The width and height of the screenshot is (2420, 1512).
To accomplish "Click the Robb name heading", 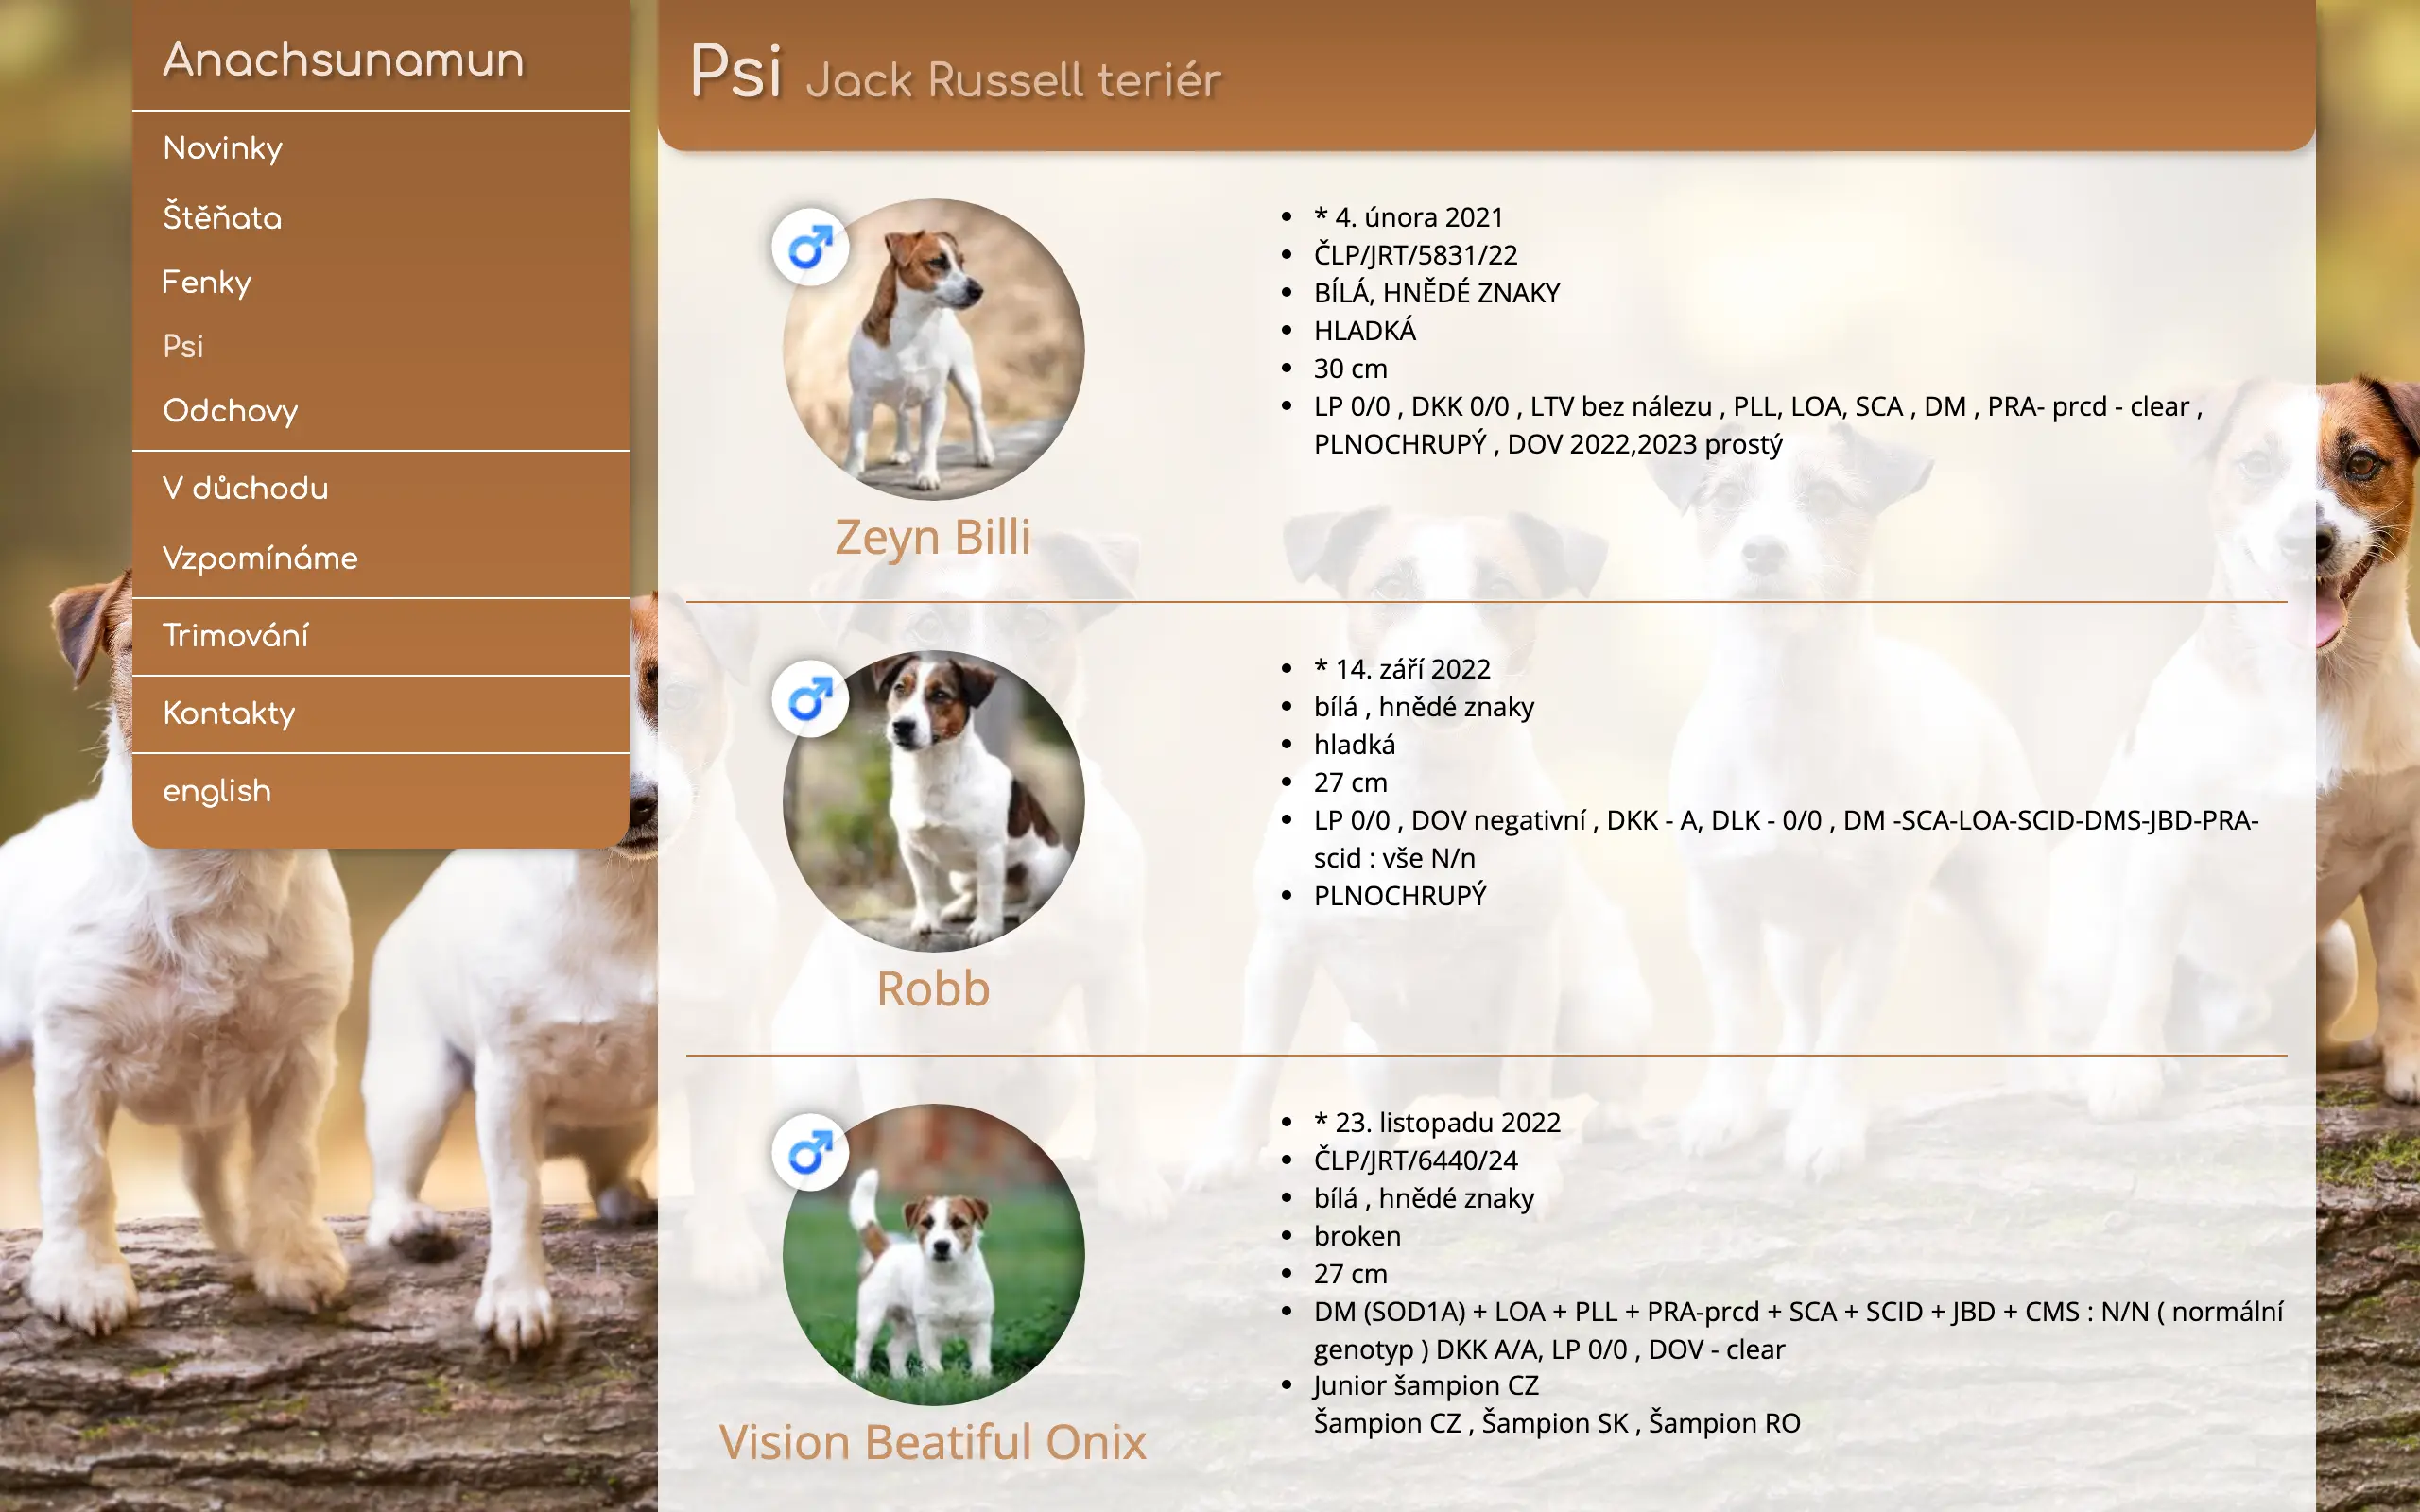I will (x=933, y=989).
